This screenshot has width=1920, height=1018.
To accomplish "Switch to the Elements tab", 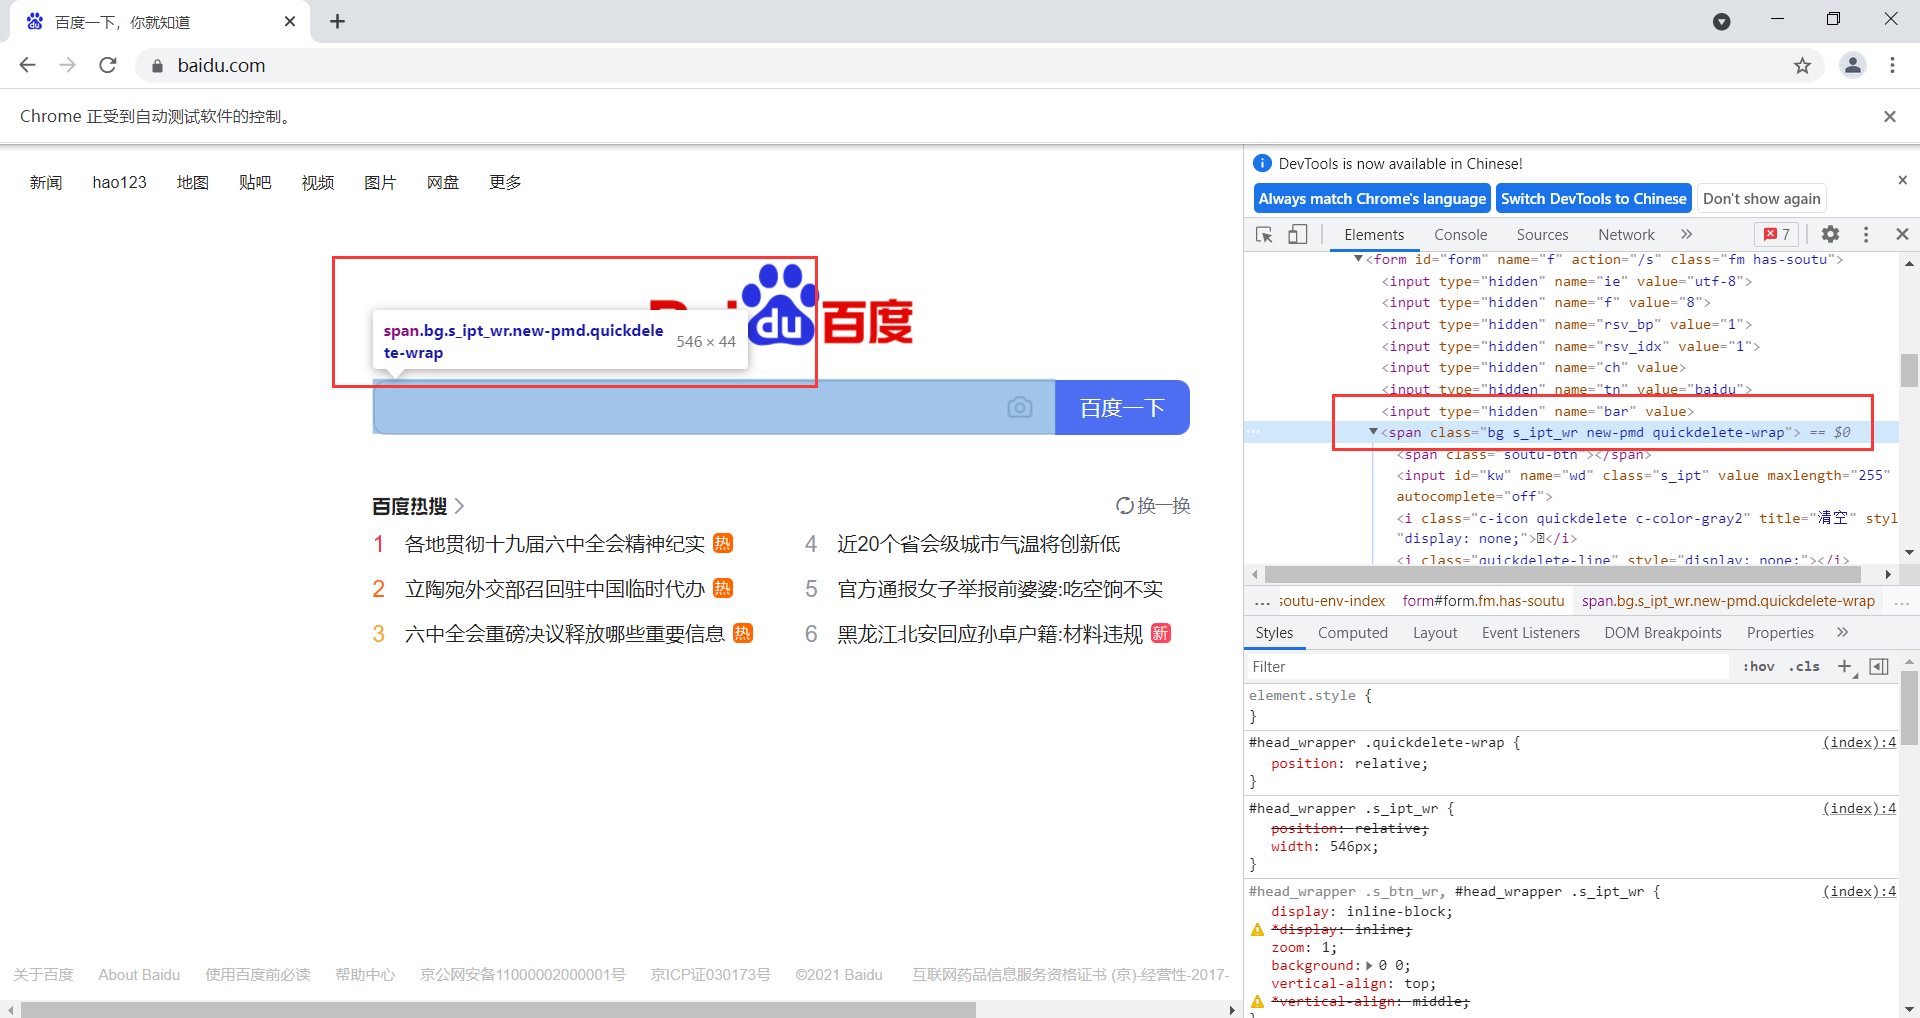I will pyautogui.click(x=1374, y=234).
